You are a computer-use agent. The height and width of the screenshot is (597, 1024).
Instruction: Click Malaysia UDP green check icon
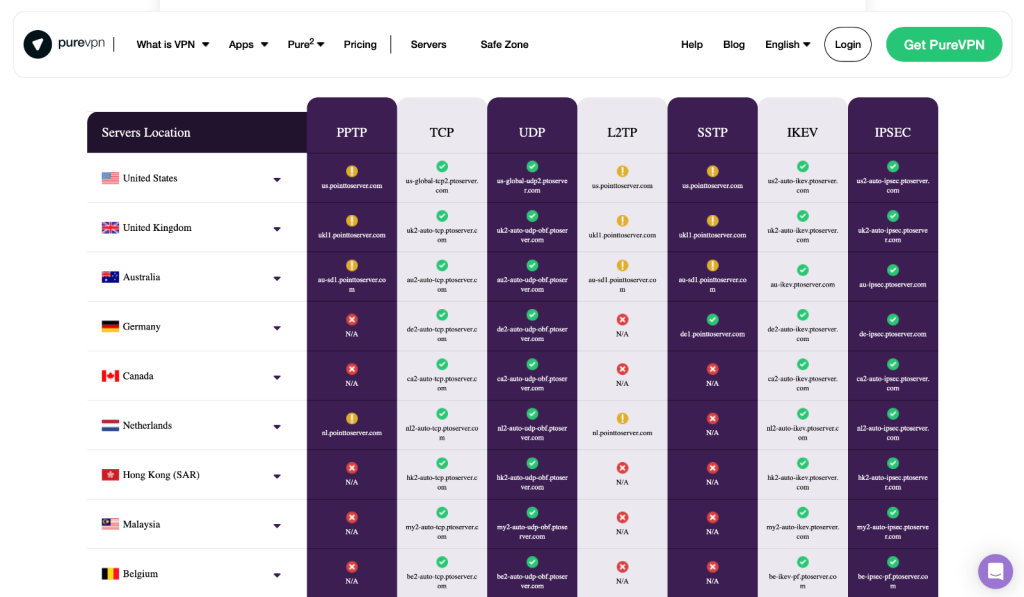[532, 513]
